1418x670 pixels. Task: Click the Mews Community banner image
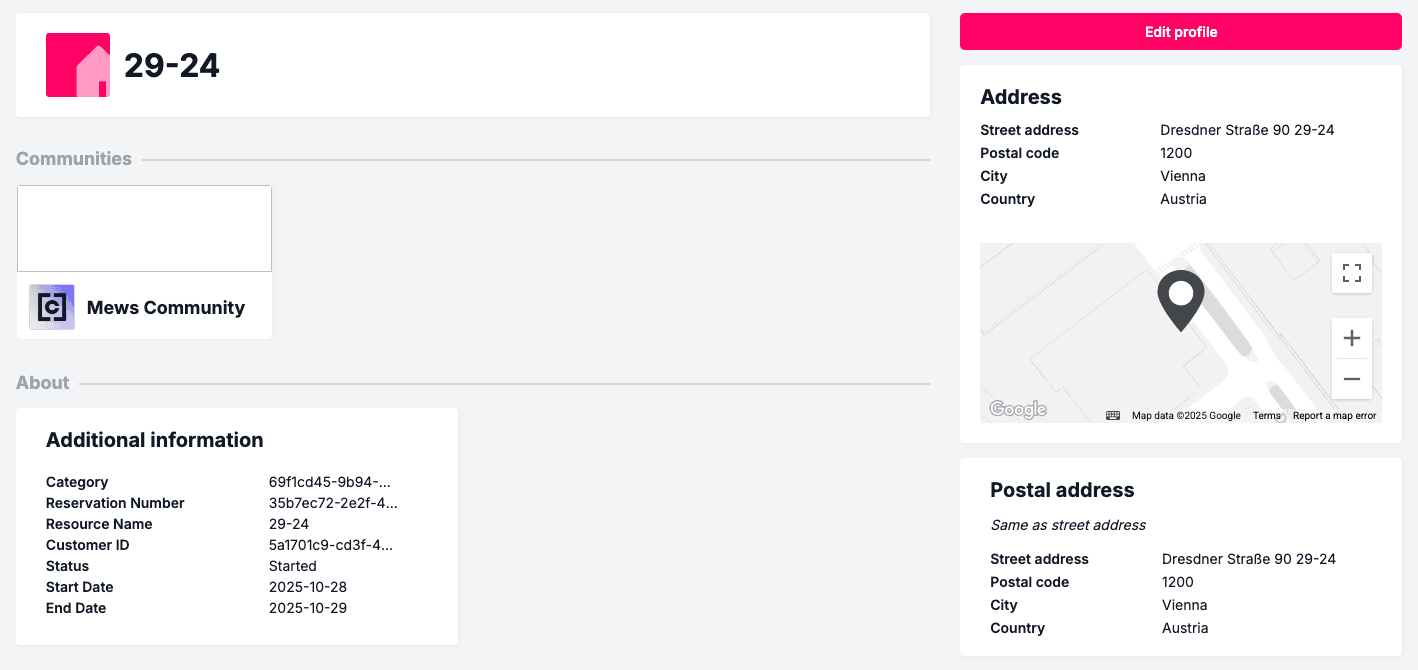coord(144,228)
